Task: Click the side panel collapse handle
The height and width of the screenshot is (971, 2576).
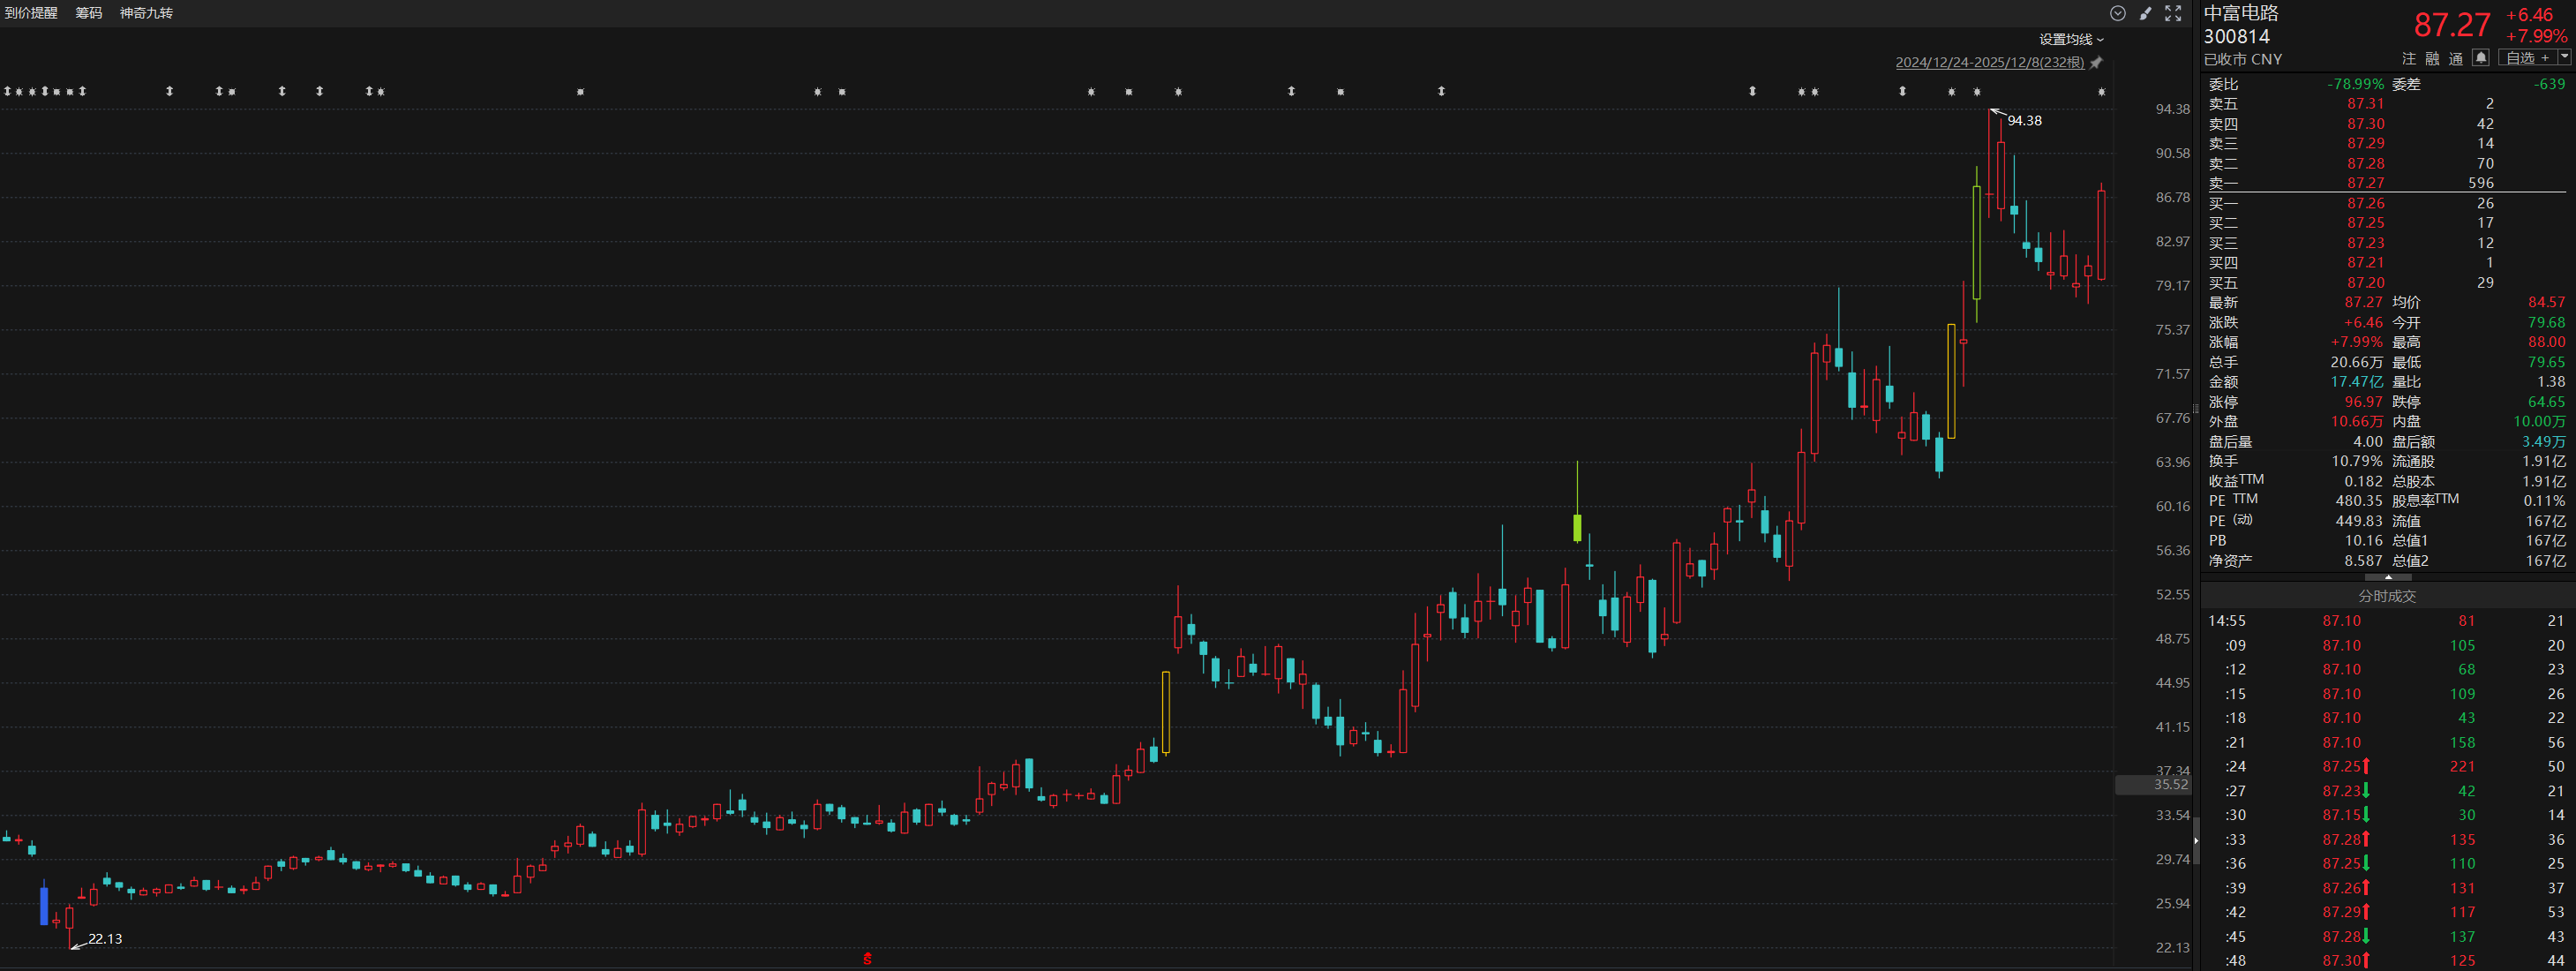Action: (x=2197, y=840)
